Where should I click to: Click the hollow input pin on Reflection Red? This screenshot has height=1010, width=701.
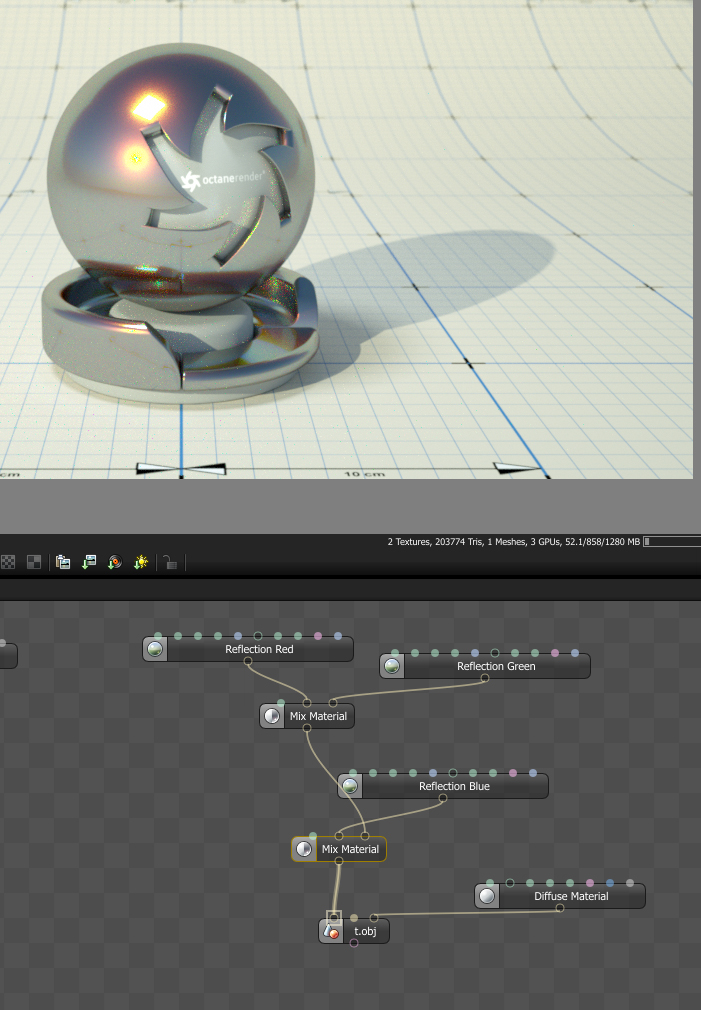point(258,636)
